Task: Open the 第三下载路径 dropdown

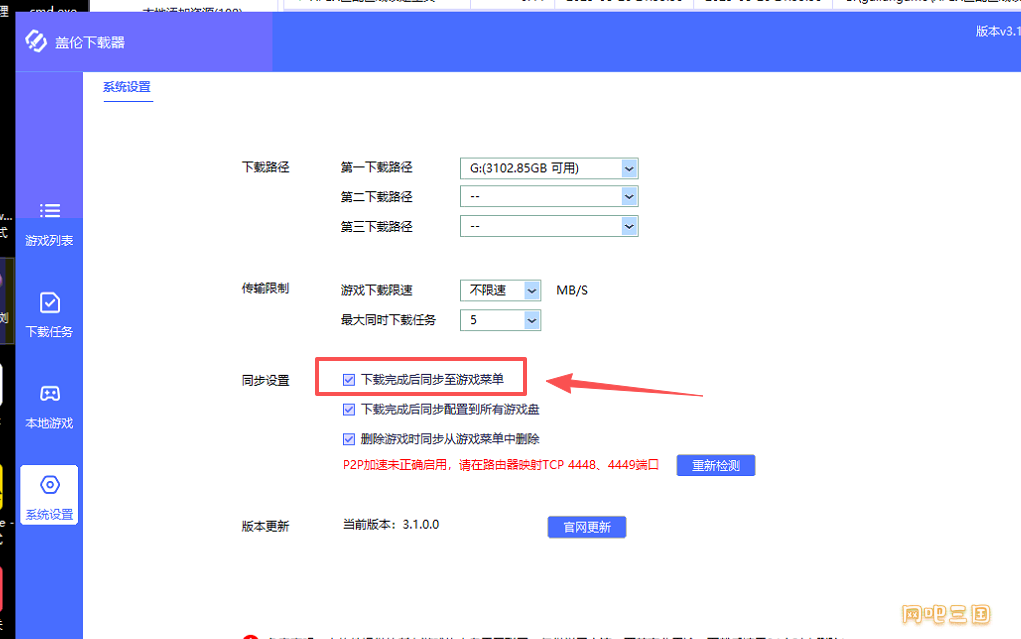Action: pos(629,227)
